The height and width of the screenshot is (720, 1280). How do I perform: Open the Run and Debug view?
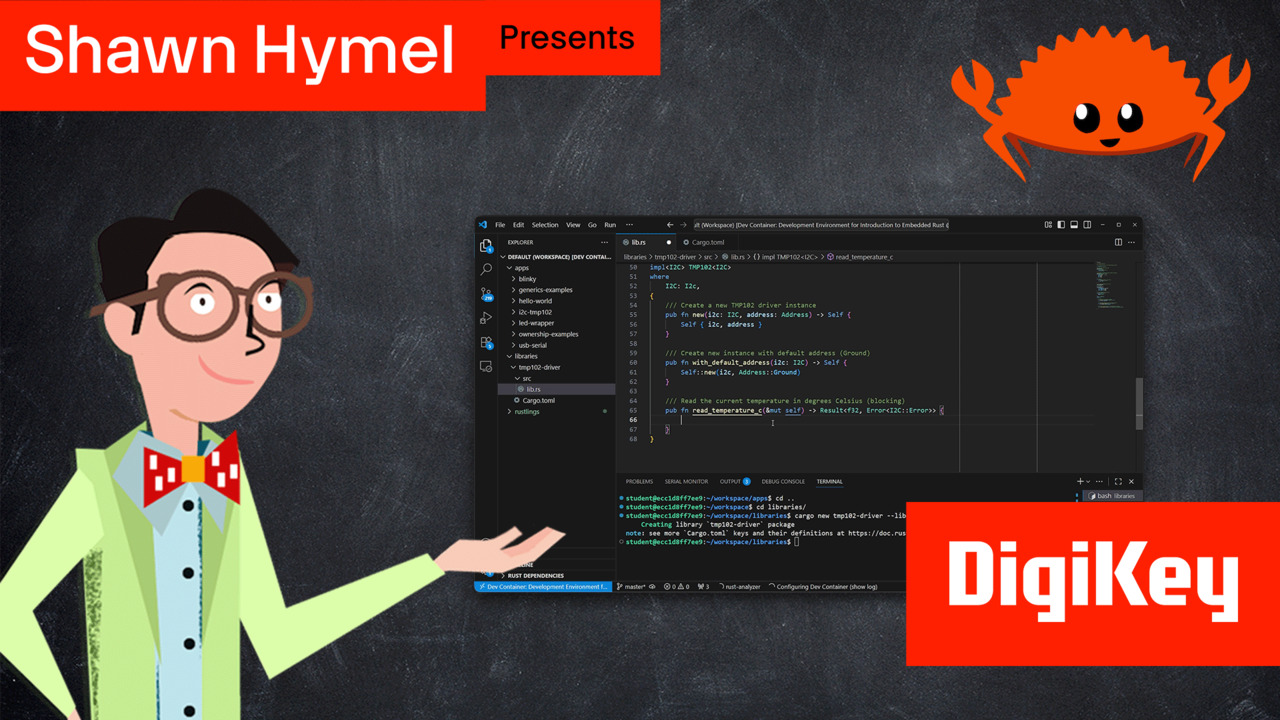[486, 317]
